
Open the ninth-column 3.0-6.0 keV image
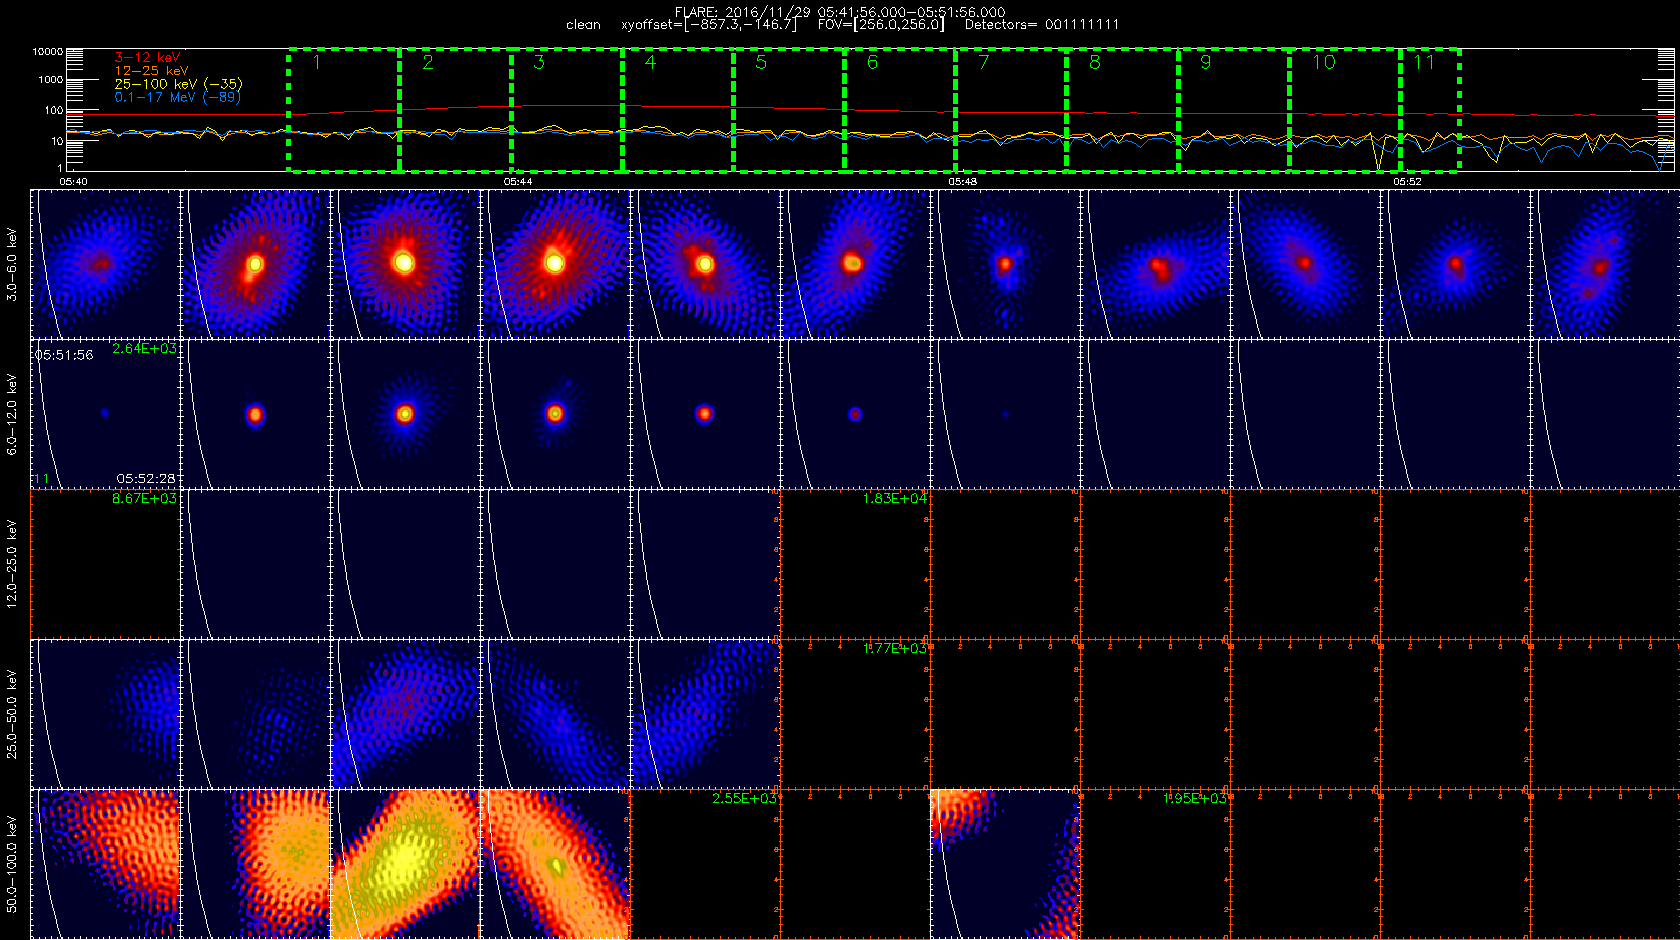1305,264
